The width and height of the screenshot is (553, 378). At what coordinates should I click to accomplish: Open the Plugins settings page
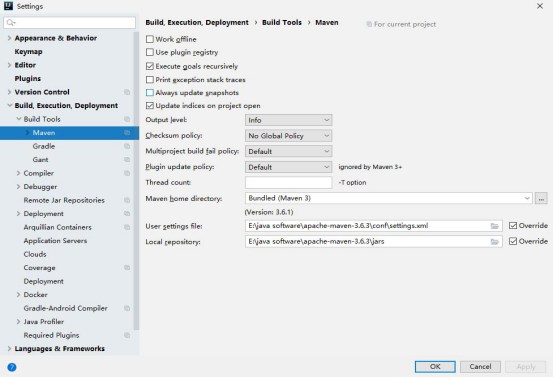click(x=28, y=78)
